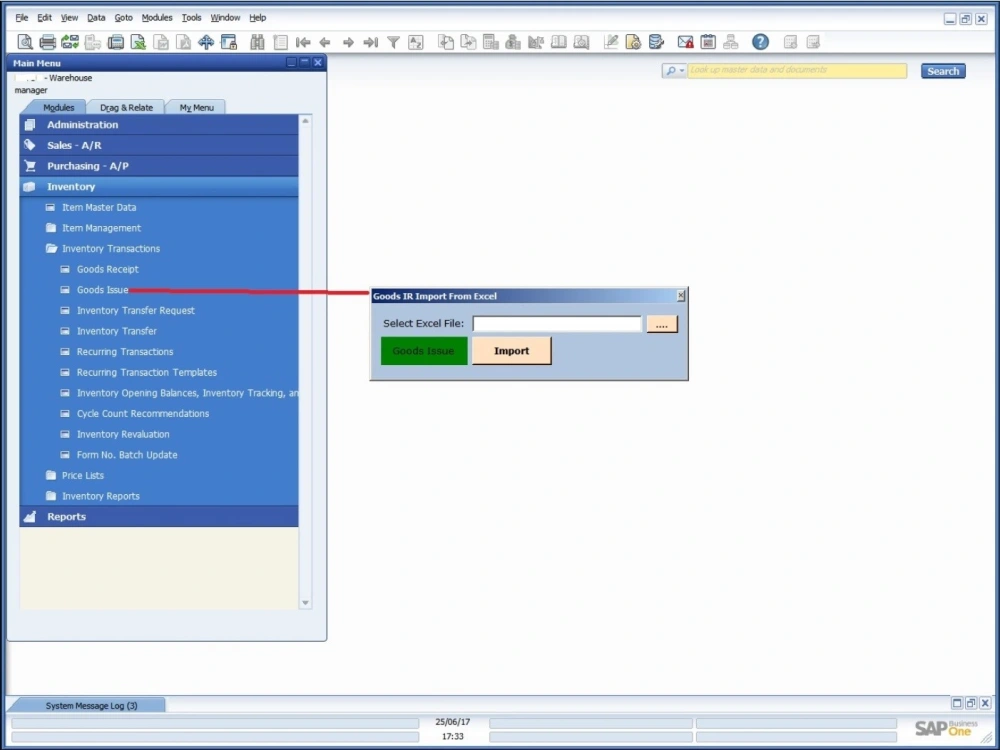Viewport: 1000px width, 750px height.
Task: Go to Previous Record left arrow
Action: click(x=325, y=42)
